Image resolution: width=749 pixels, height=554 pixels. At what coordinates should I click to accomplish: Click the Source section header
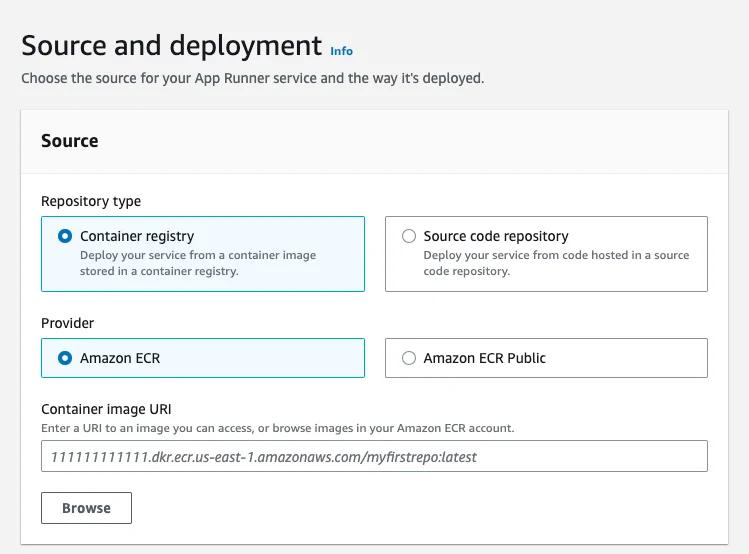click(x=70, y=141)
